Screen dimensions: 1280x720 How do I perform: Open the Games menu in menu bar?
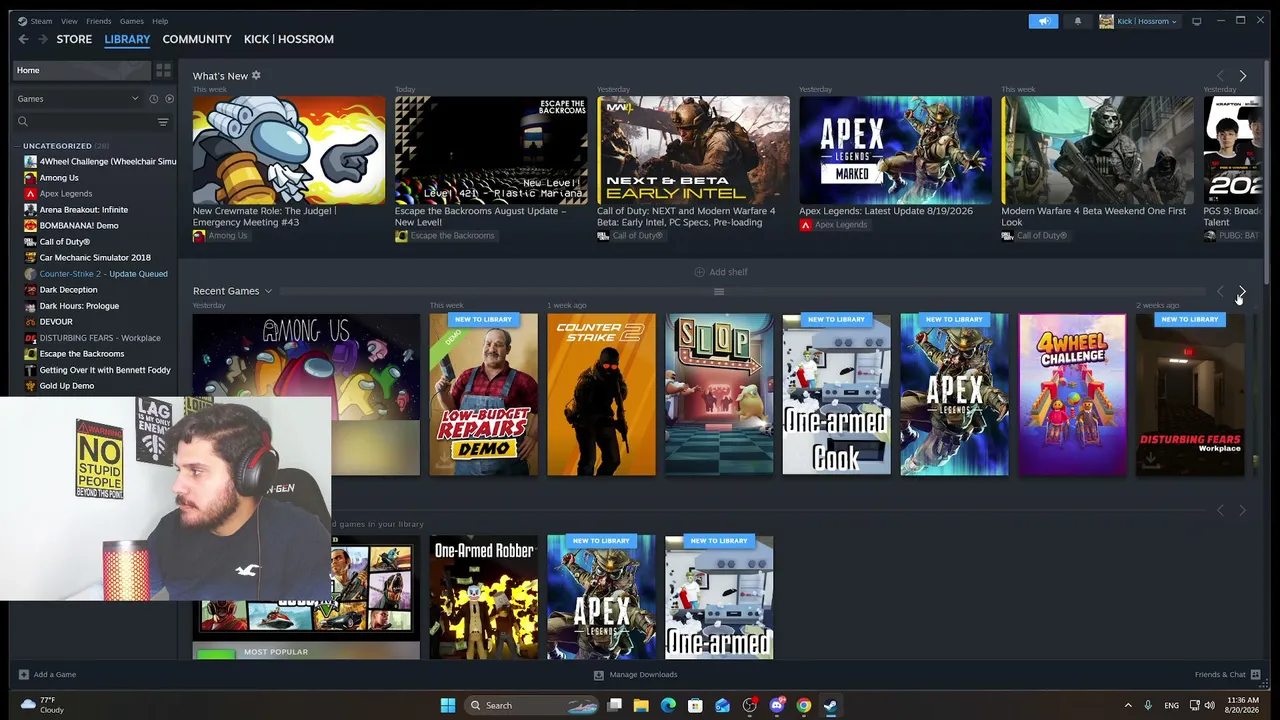(x=132, y=21)
